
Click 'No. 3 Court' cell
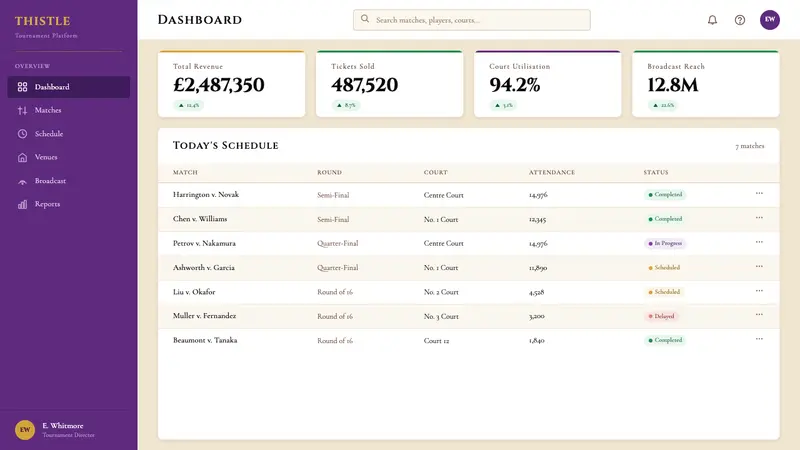(x=441, y=316)
